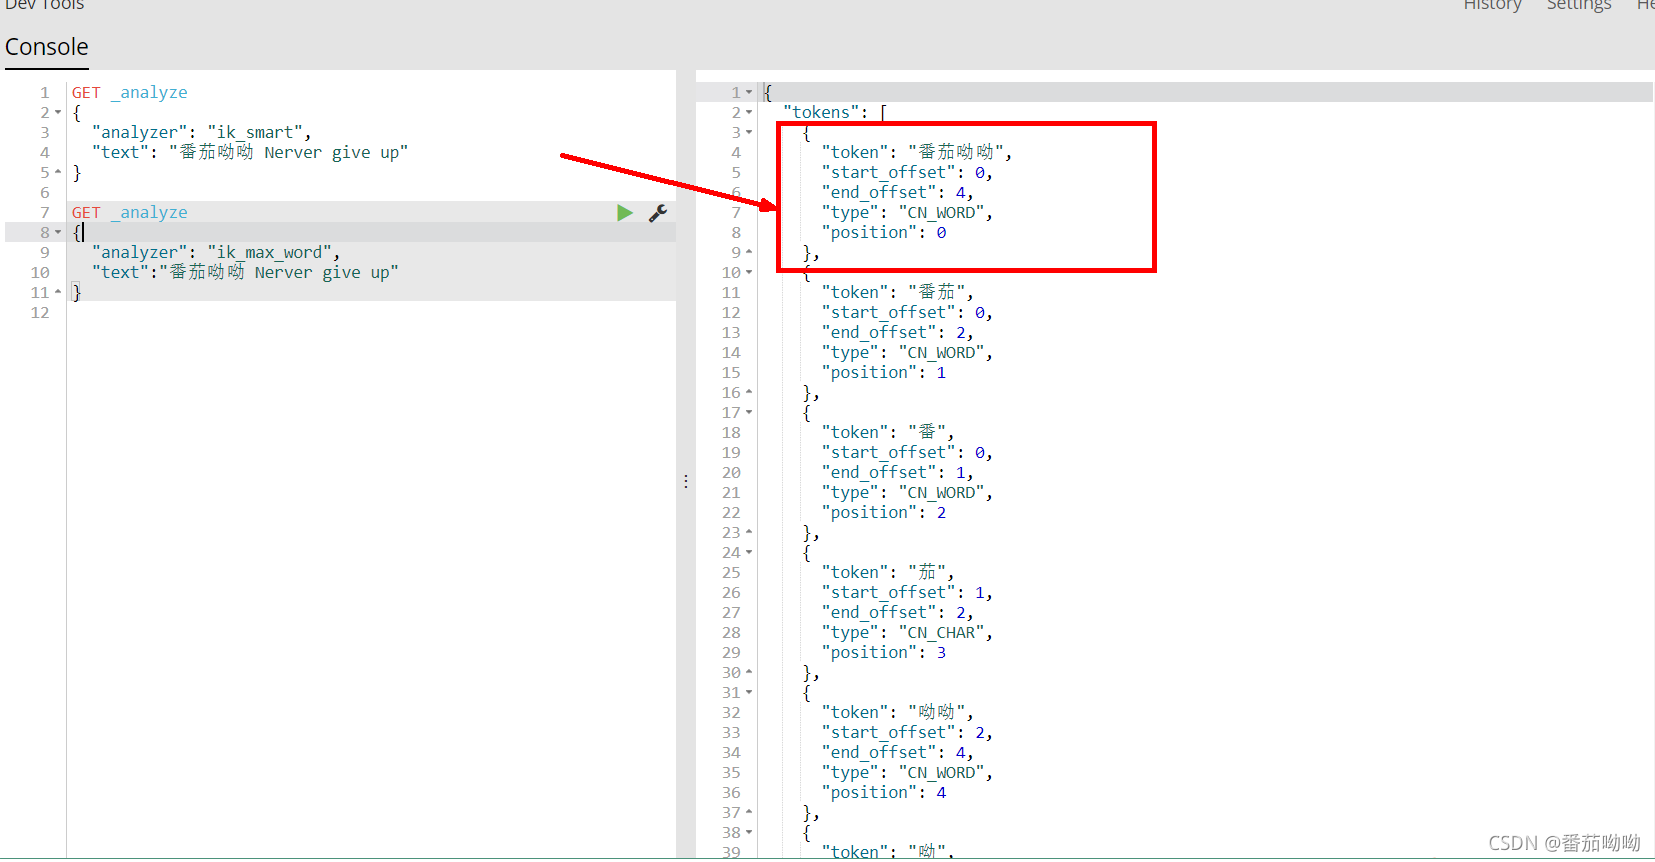The height and width of the screenshot is (862, 1655).
Task: Collapse the tokens array at output line 2
Action: coord(749,113)
